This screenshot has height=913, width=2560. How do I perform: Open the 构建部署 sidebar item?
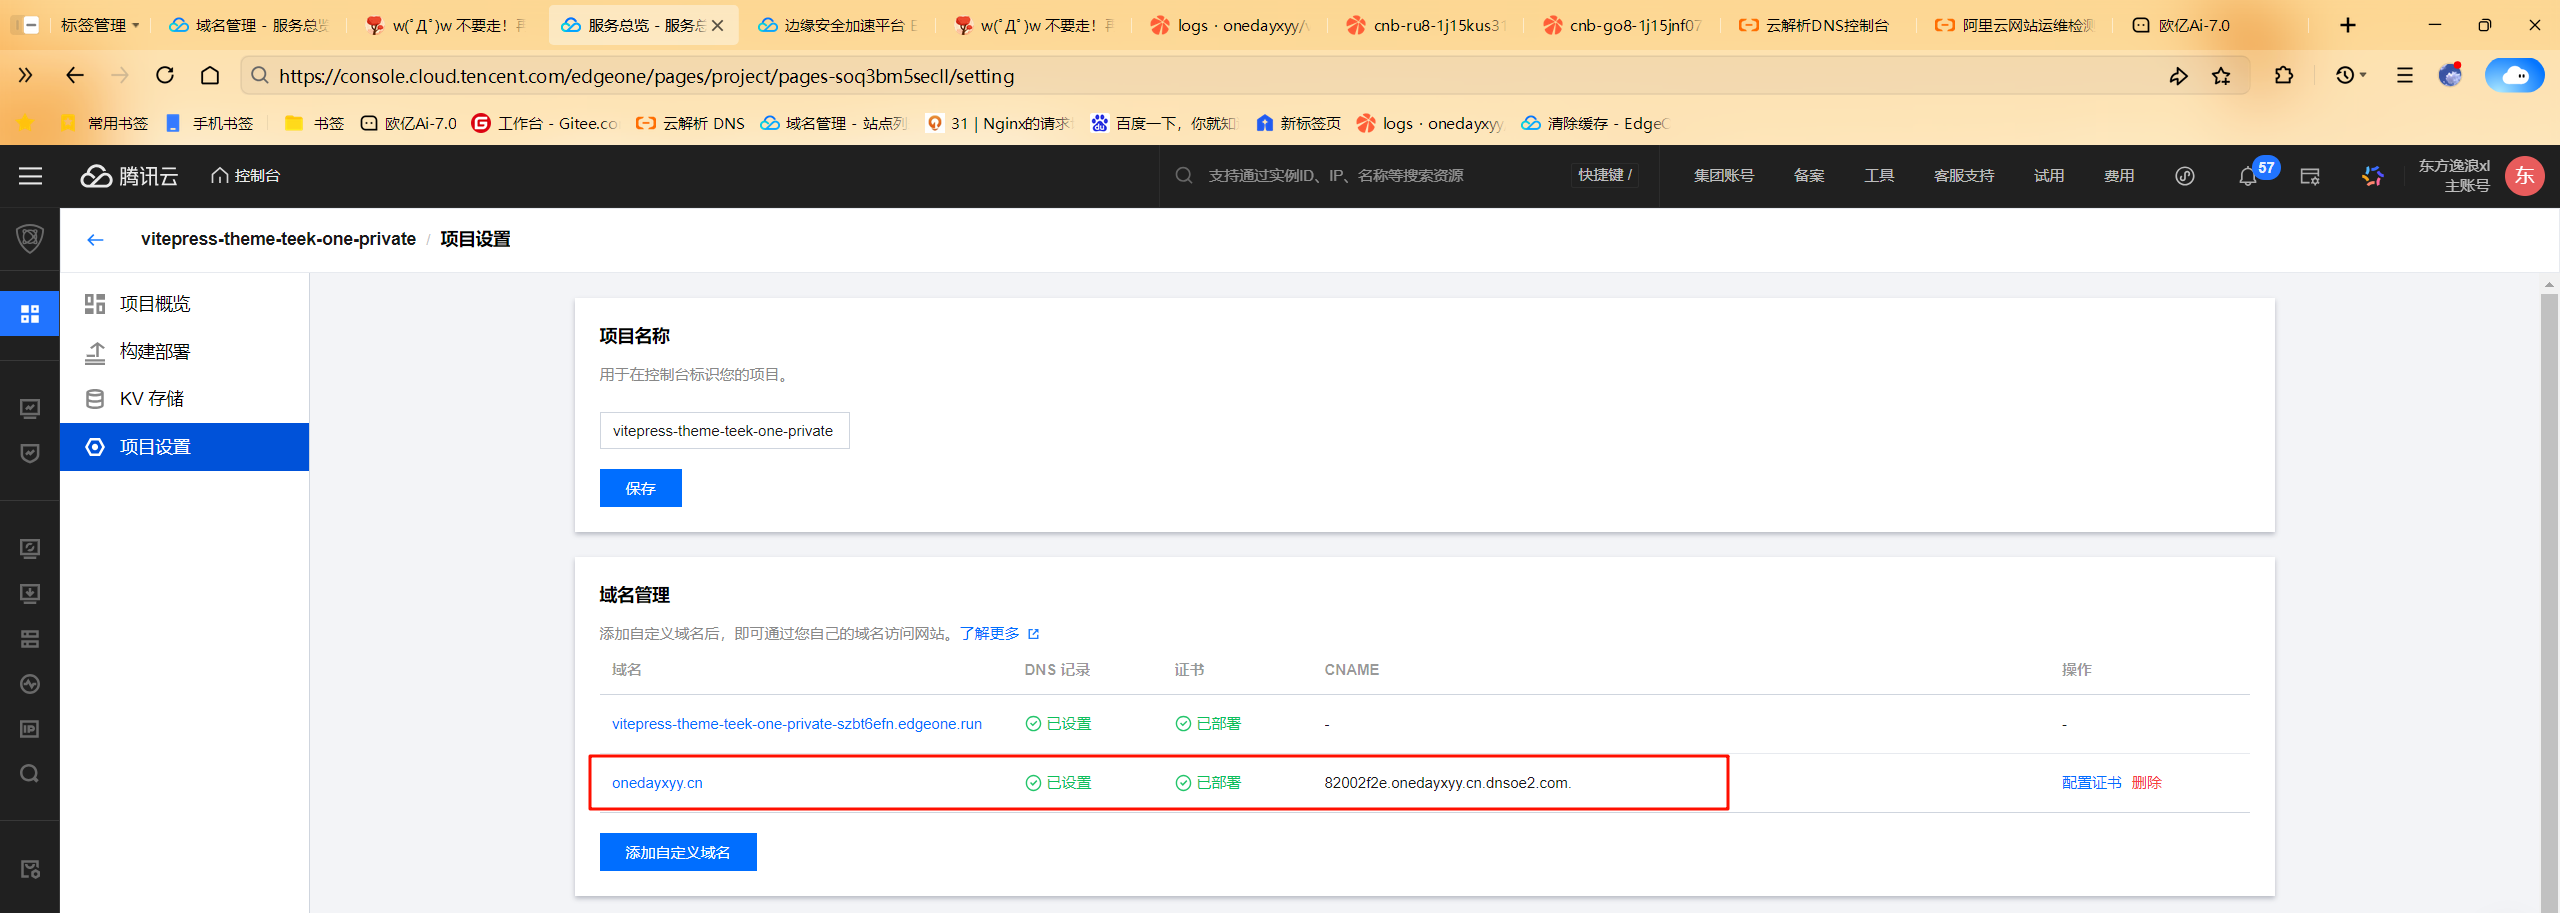(x=184, y=352)
